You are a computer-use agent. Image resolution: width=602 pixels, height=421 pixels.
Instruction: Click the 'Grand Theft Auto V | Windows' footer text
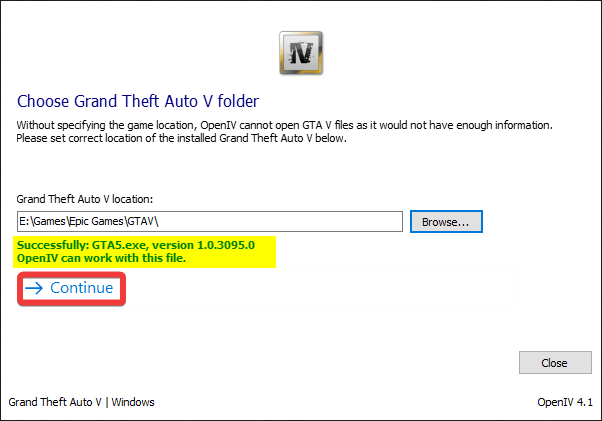pos(81,402)
